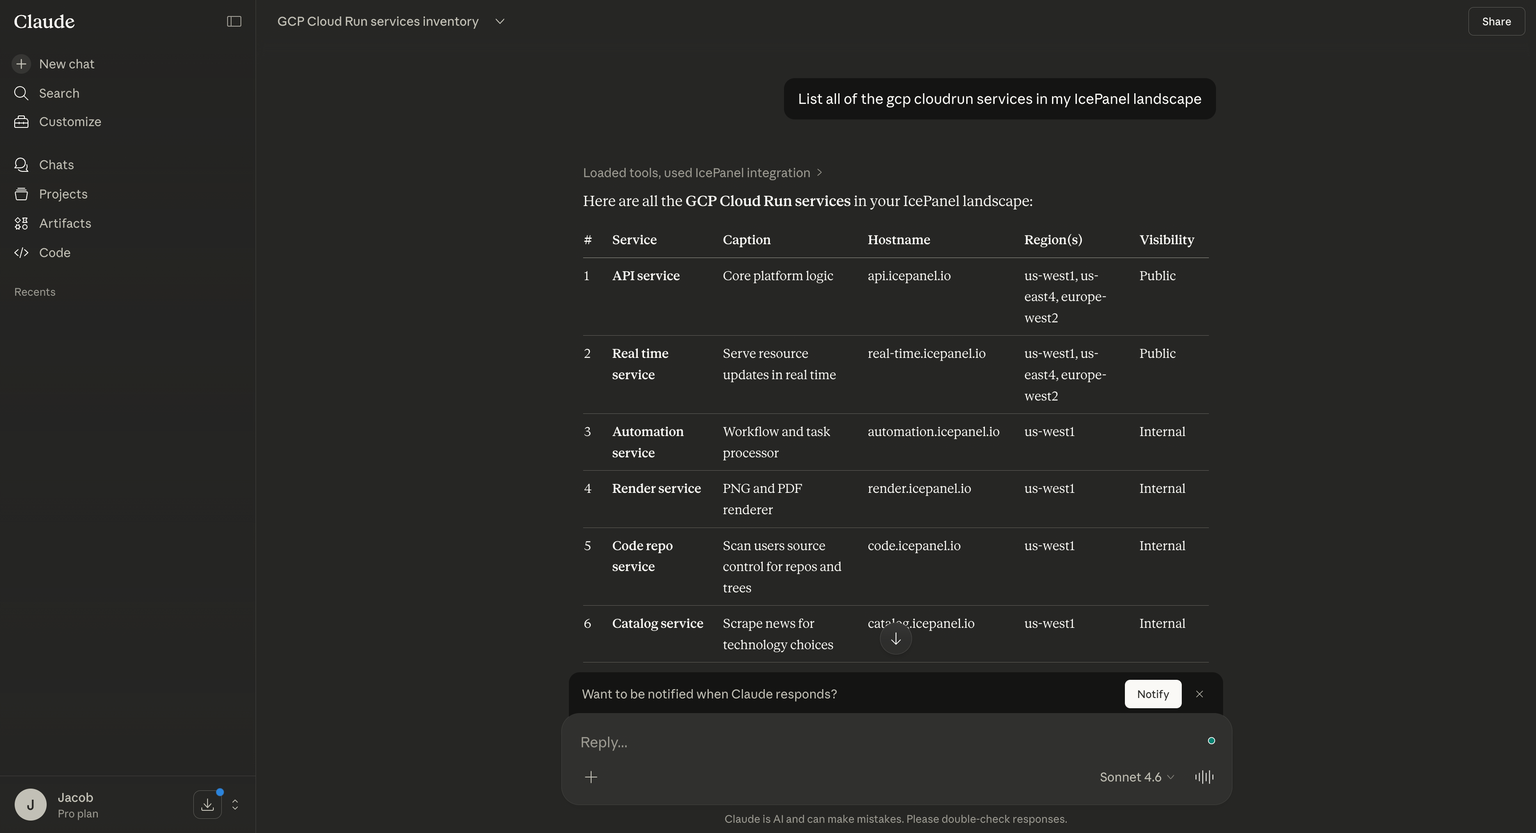Image resolution: width=1536 pixels, height=833 pixels.
Task: Expand the IcePanel integration tool details
Action: point(703,173)
